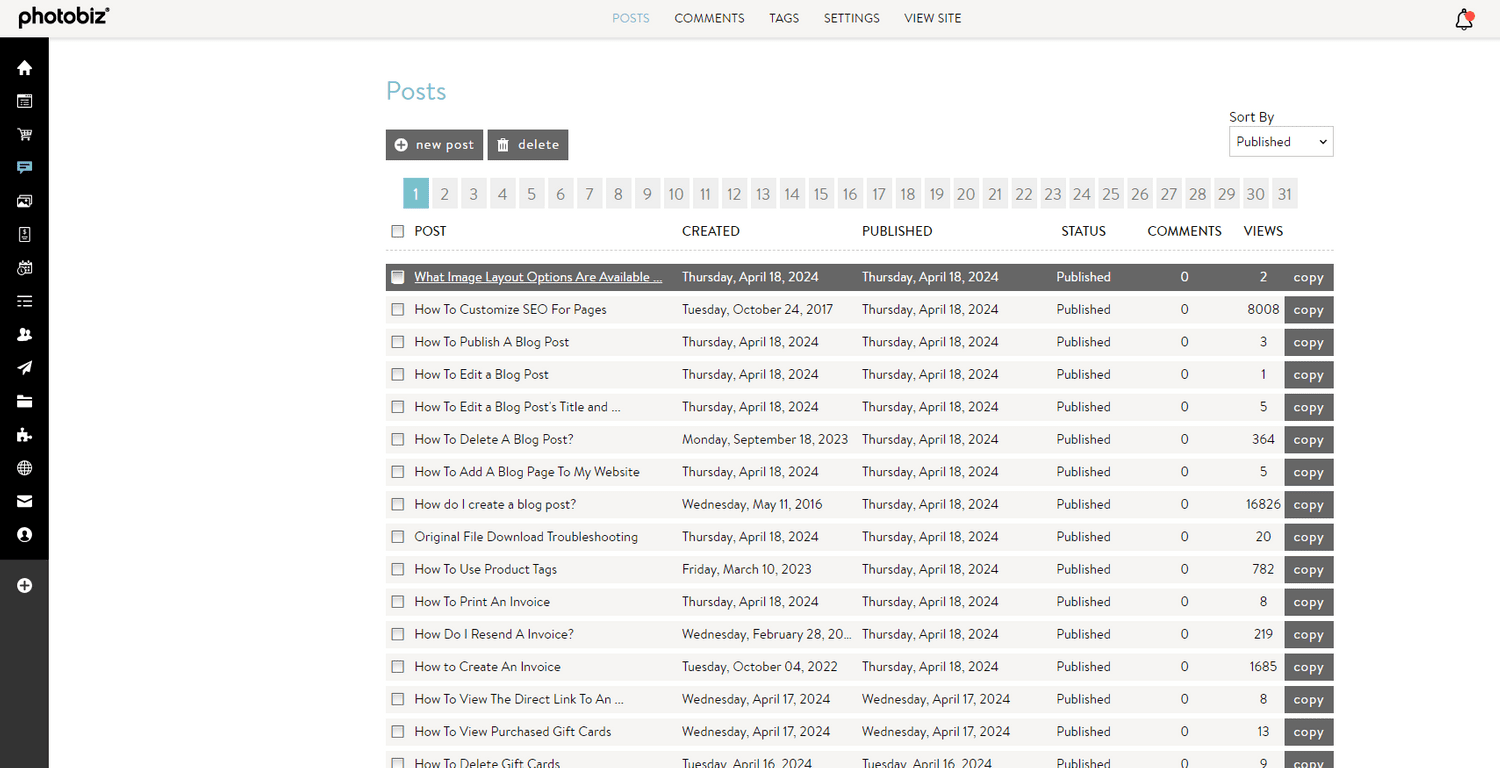The width and height of the screenshot is (1500, 768).
Task: Click the new post button
Action: pos(434,145)
